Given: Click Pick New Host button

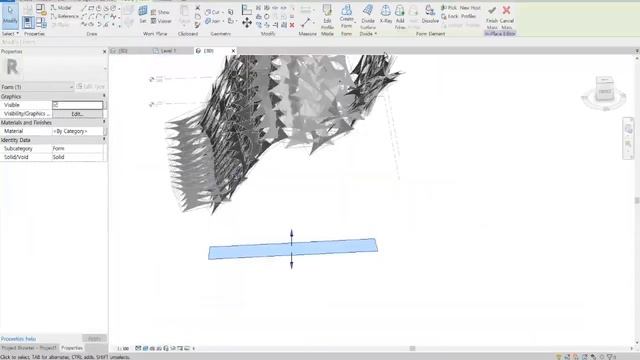Looking at the screenshot, I should [461, 8].
